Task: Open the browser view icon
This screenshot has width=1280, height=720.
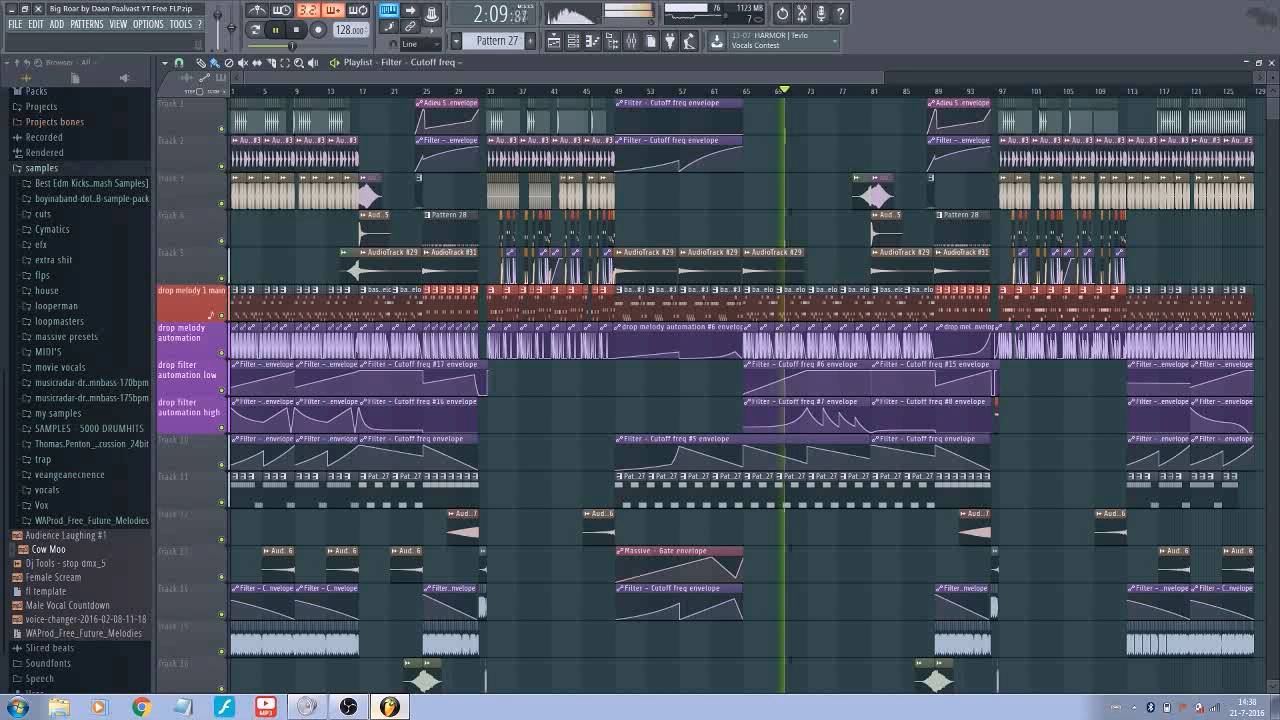Action: tap(612, 41)
